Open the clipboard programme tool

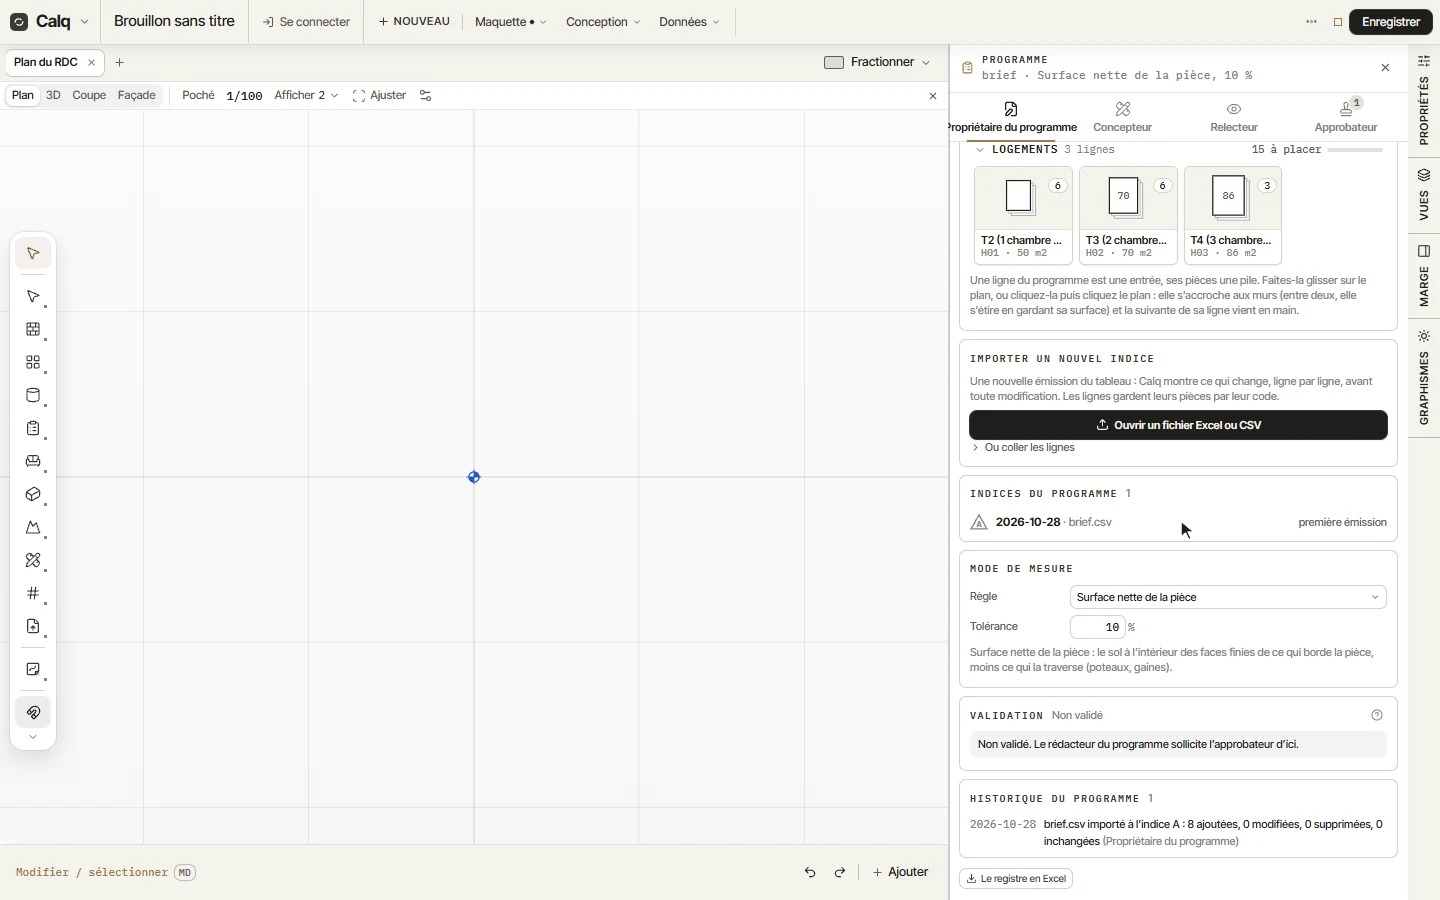tap(33, 429)
